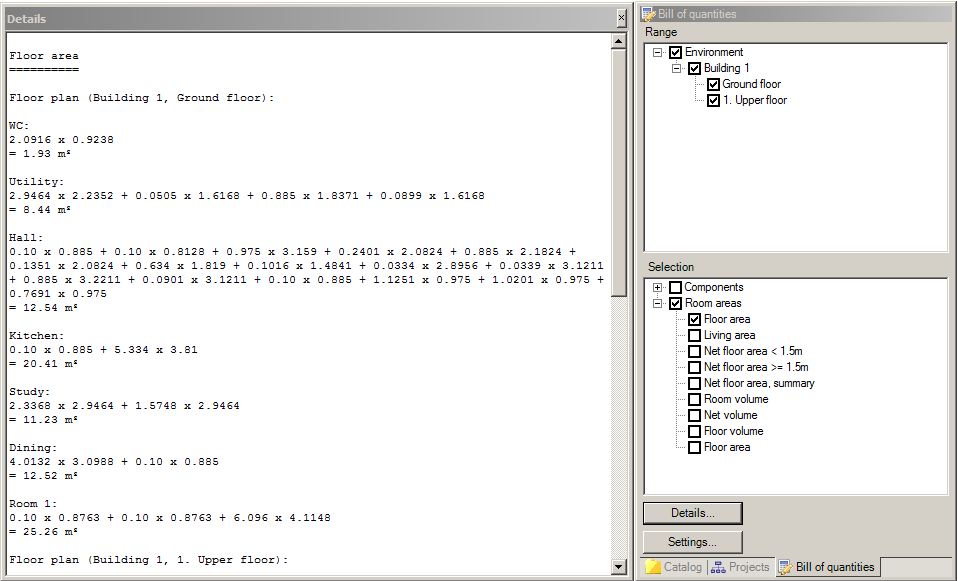Click the Catalog tab folder icon

(653, 568)
